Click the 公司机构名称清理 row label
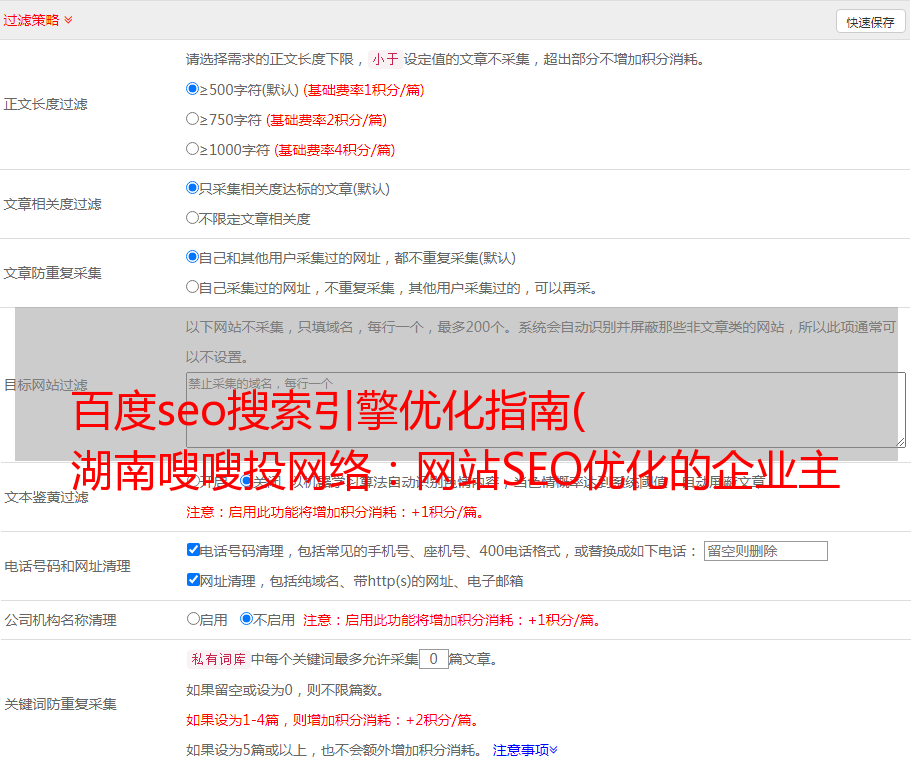Screen dimensions: 912x768 click(60, 620)
